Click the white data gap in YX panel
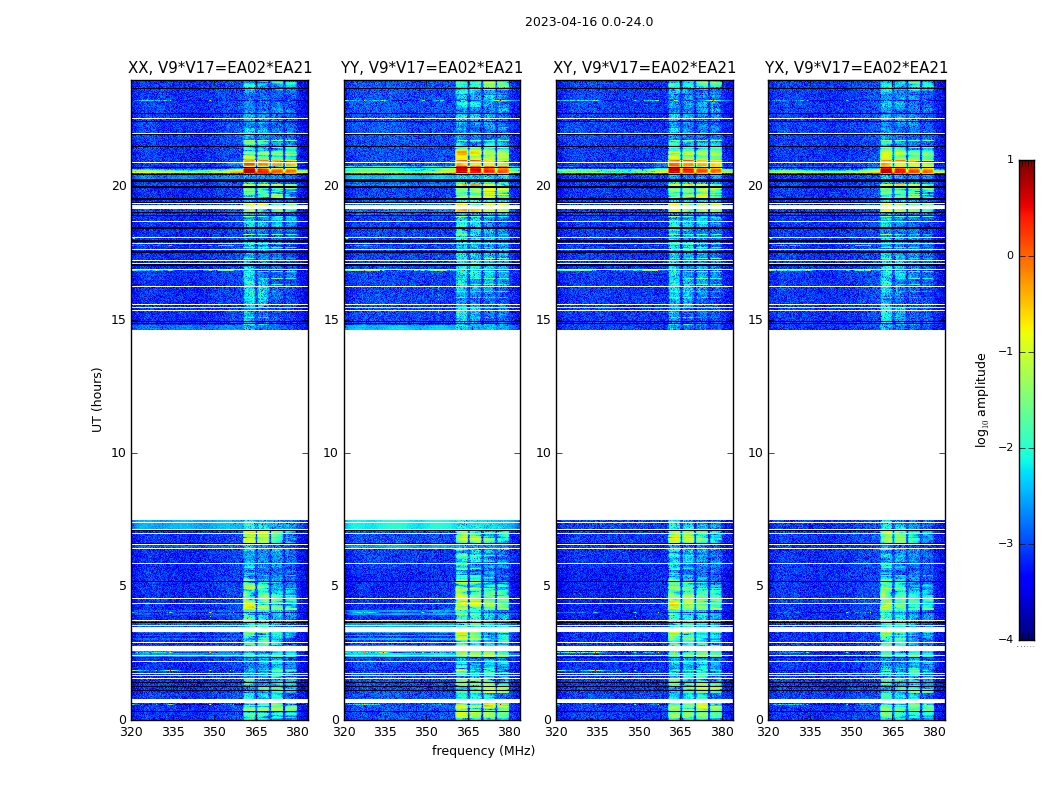Image resolution: width=1050 pixels, height=800 pixels. (x=856, y=425)
